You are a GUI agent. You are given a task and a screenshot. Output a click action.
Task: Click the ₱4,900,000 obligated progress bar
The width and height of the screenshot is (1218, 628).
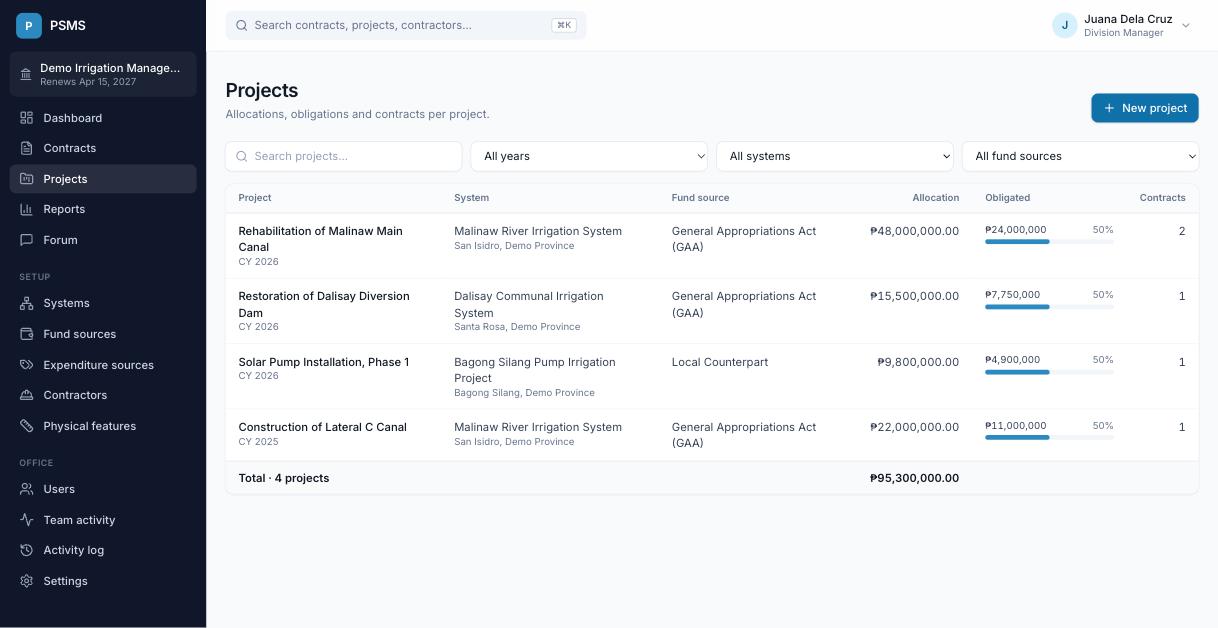(x=1049, y=372)
